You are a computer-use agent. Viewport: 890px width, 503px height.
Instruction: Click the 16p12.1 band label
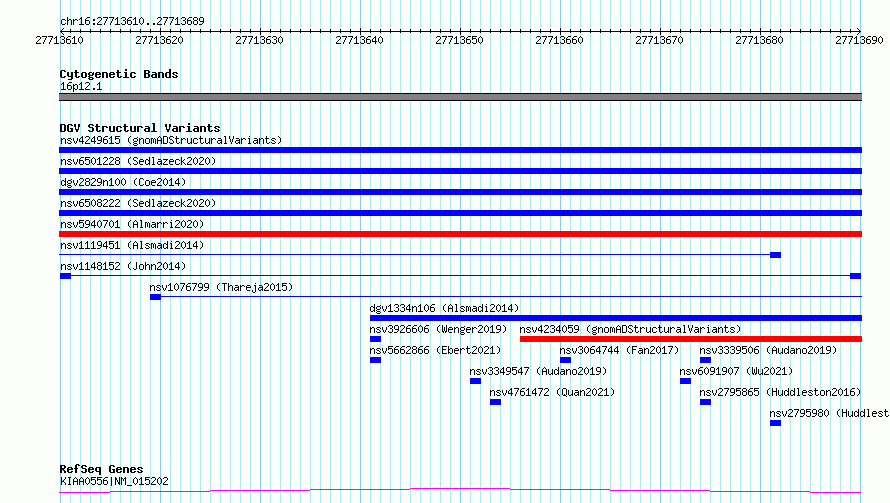click(x=81, y=86)
